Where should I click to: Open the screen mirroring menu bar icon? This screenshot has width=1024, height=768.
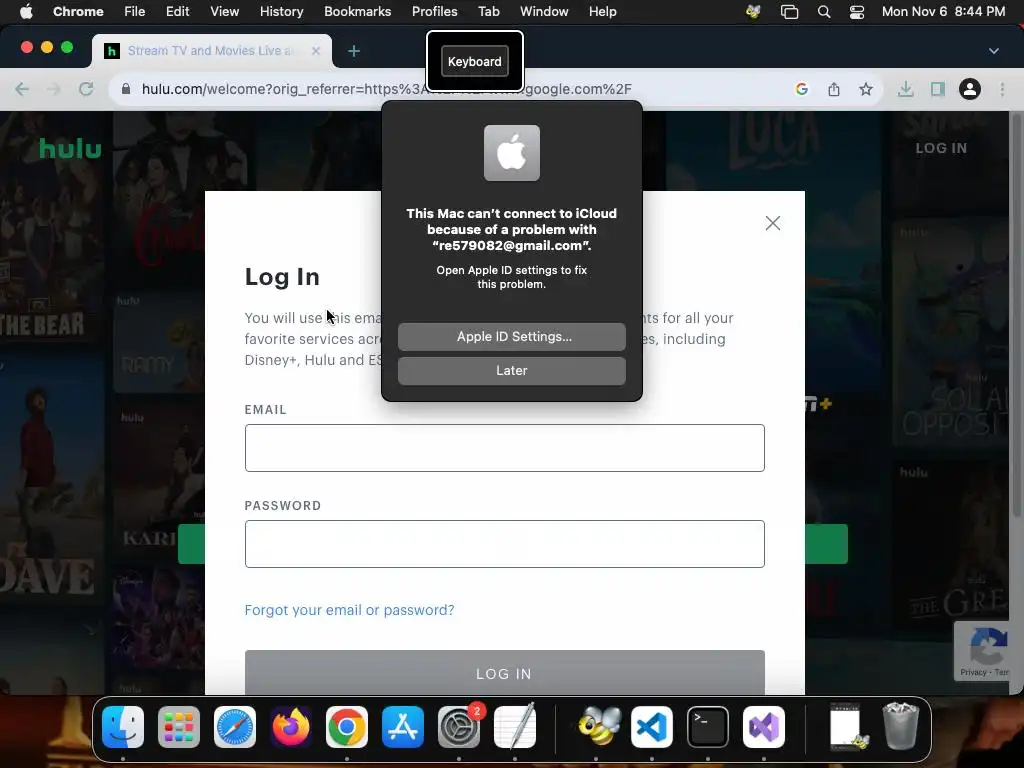pyautogui.click(x=789, y=12)
